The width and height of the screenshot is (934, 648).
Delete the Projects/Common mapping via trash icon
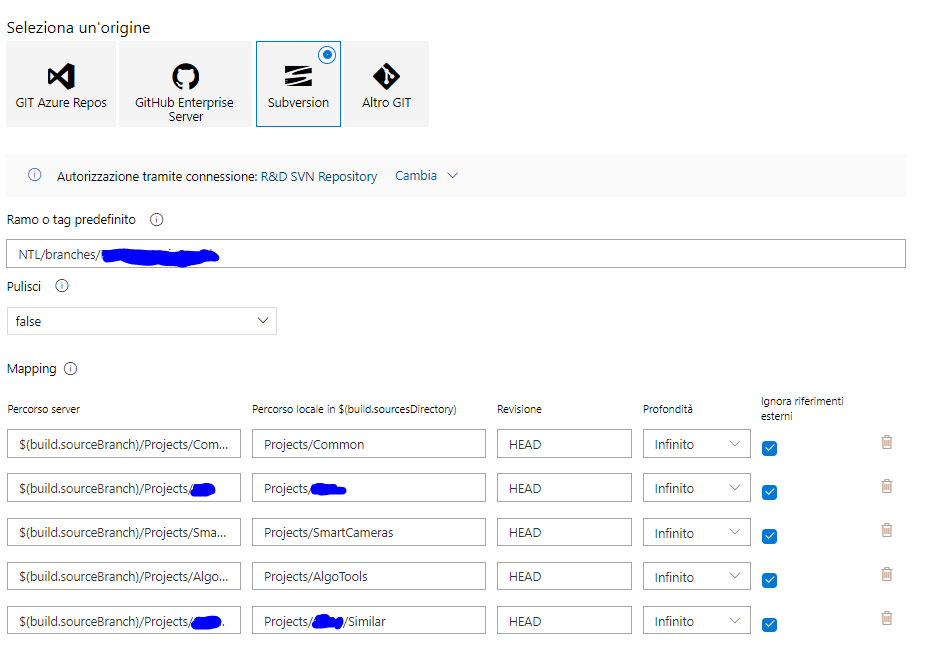click(886, 441)
